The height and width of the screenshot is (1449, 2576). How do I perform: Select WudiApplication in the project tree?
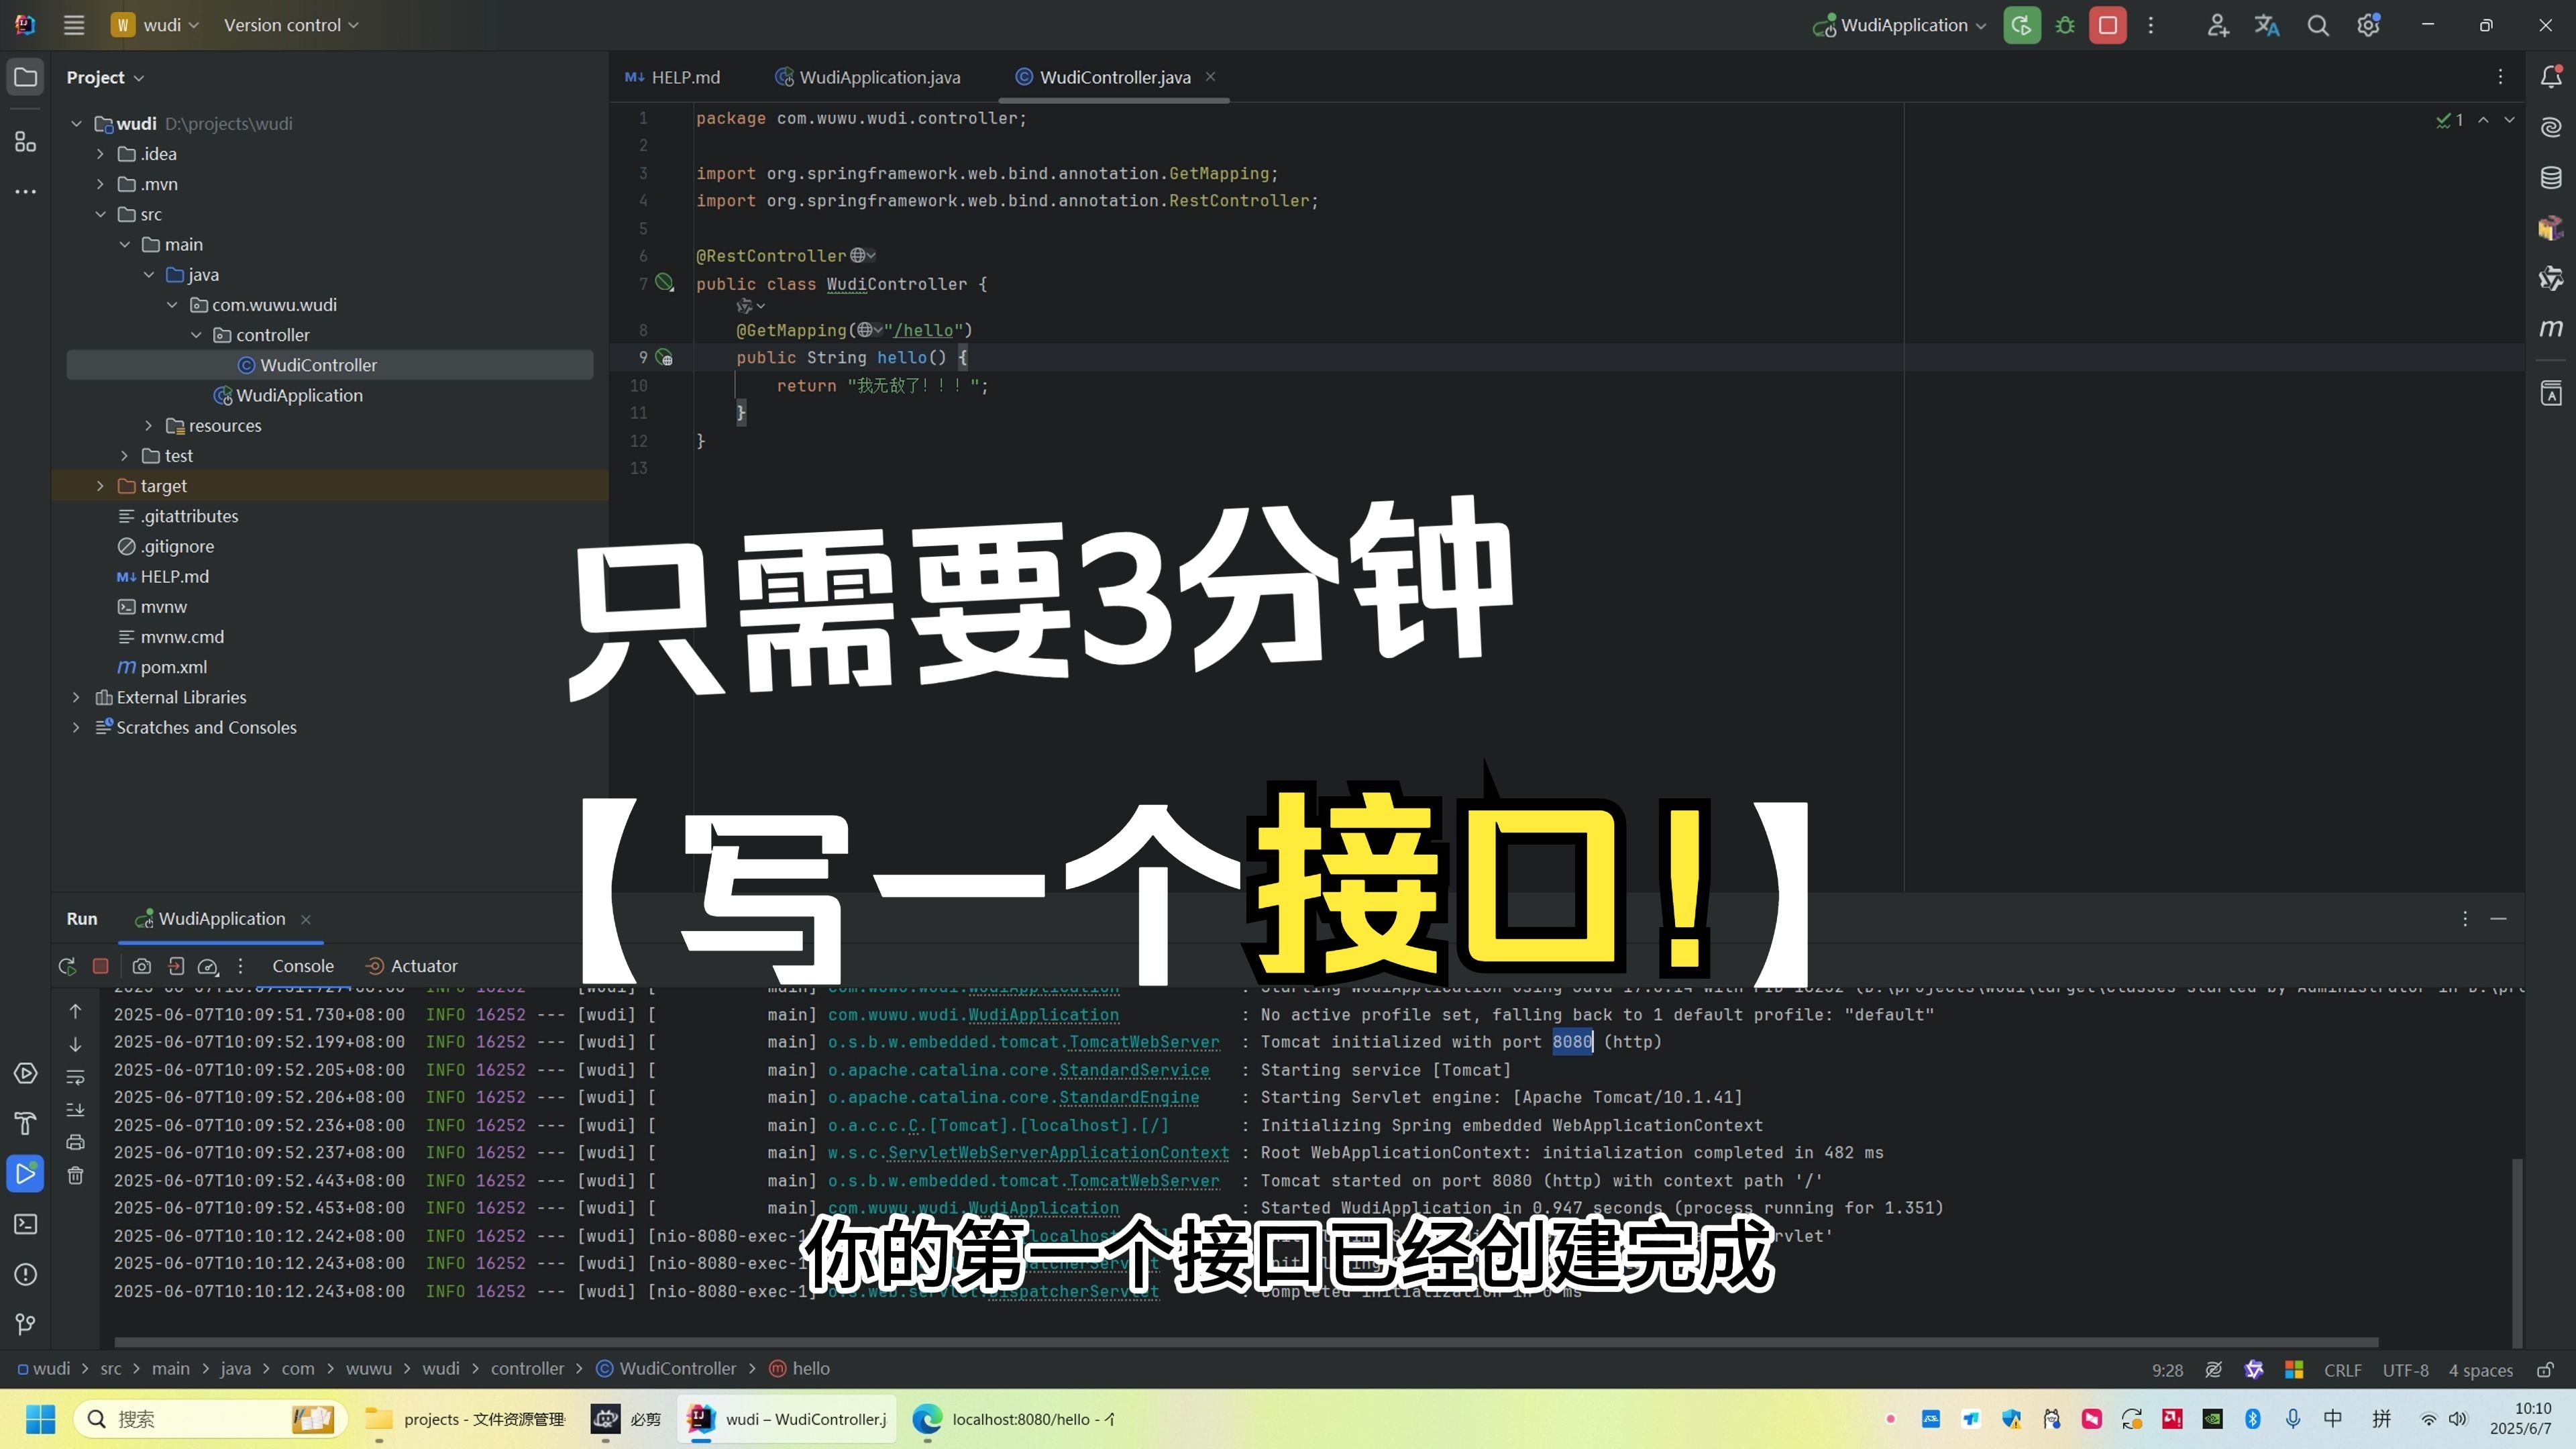click(x=299, y=395)
